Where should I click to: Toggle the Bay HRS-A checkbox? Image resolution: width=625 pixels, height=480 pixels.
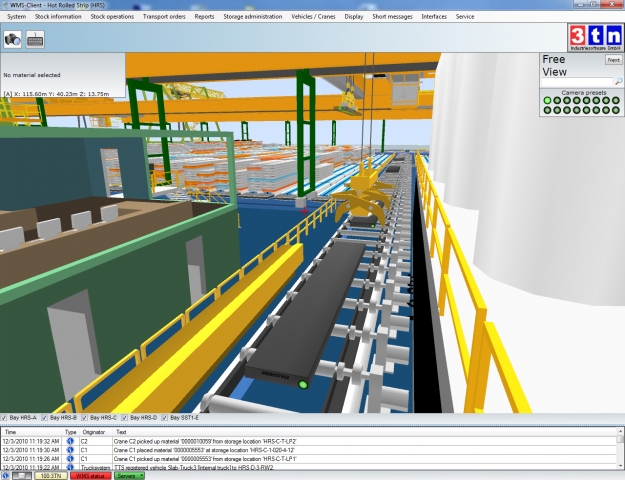click(5, 417)
